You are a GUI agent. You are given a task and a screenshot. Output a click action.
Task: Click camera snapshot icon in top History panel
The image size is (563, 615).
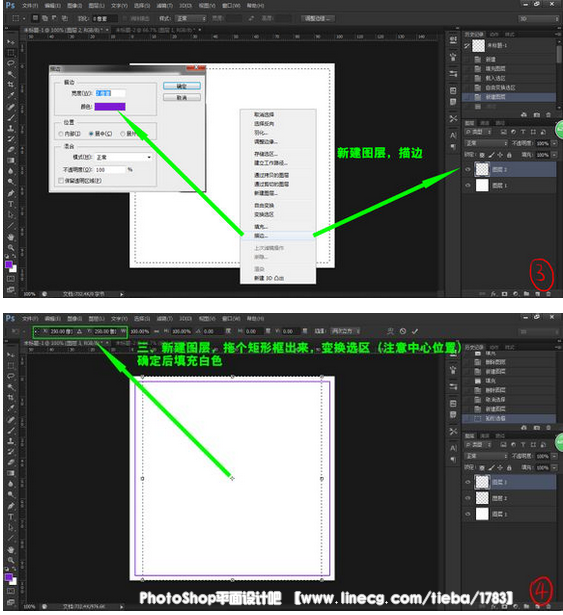(x=536, y=115)
